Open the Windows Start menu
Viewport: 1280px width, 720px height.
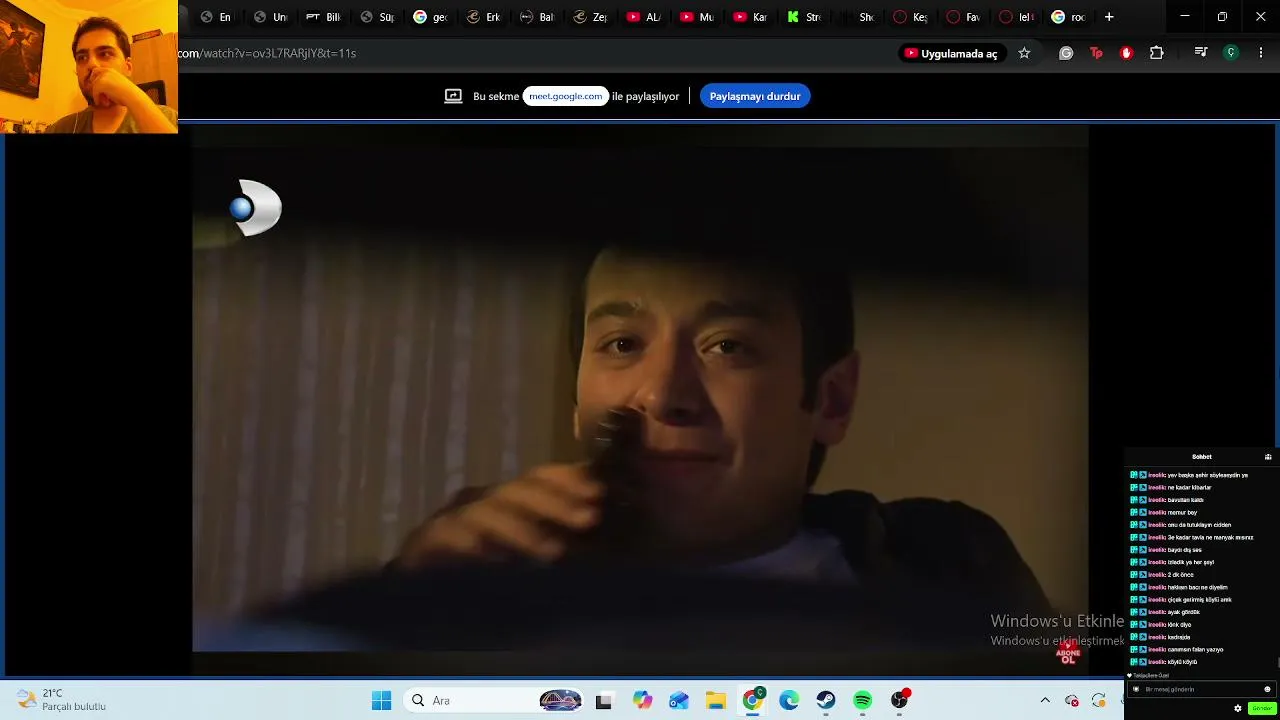pos(381,701)
